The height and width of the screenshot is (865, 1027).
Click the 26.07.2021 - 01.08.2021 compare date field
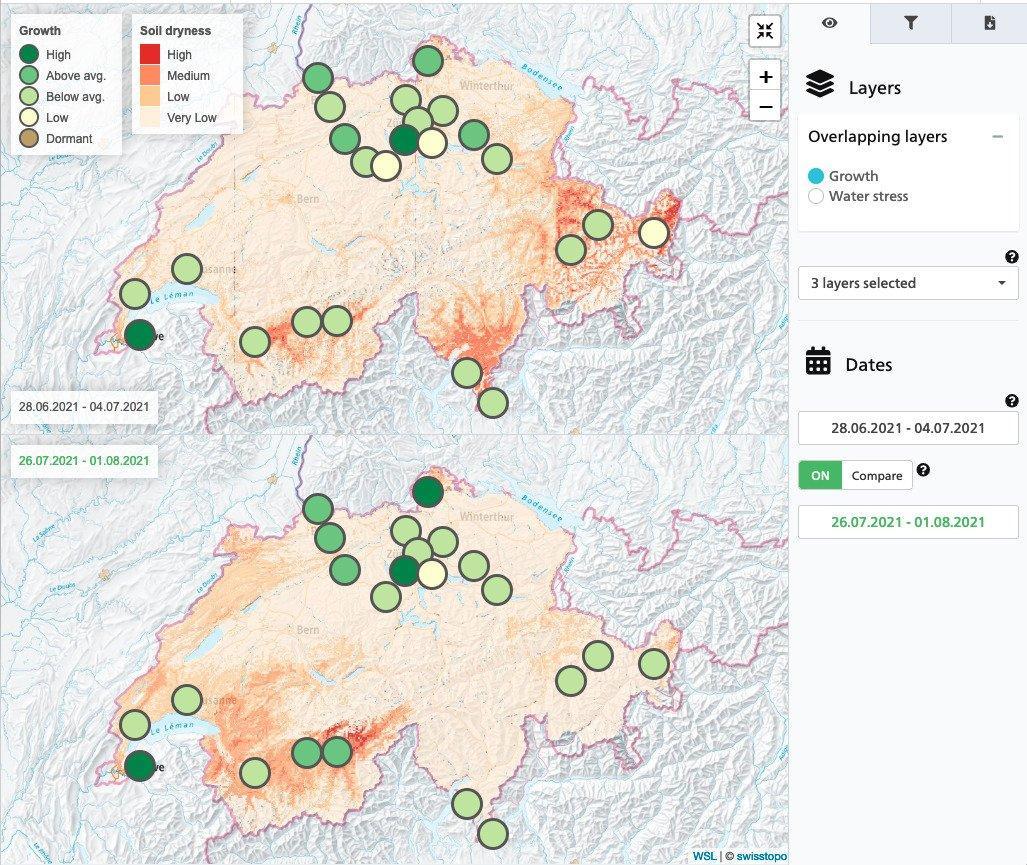click(908, 522)
